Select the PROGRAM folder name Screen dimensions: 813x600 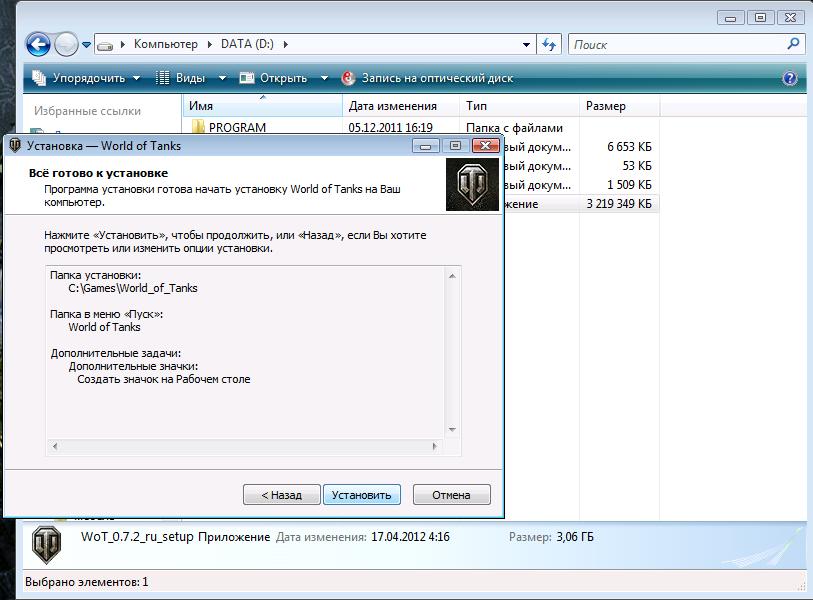point(237,128)
